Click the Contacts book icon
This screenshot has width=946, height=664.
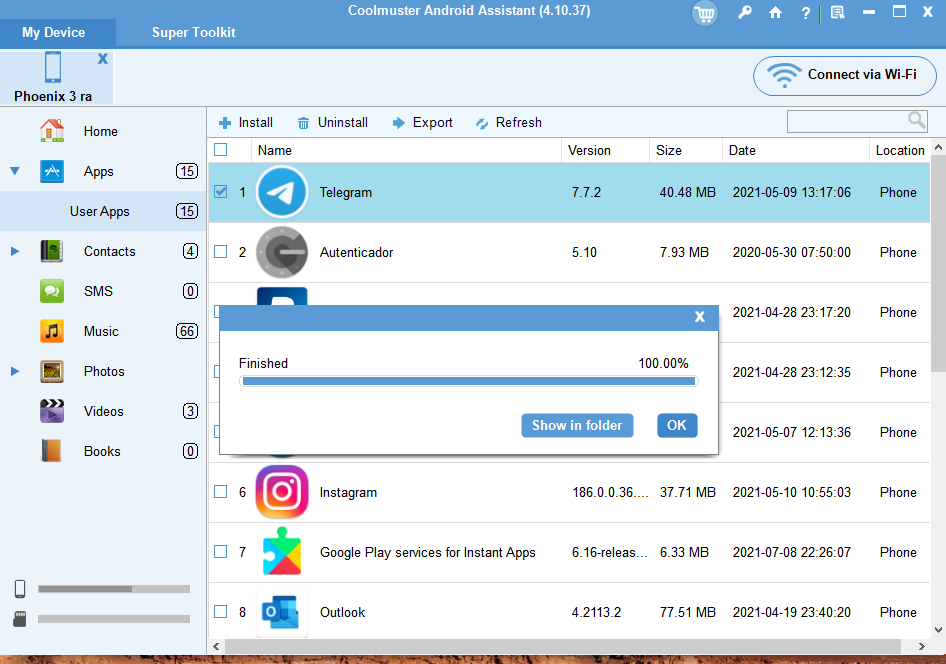[52, 251]
